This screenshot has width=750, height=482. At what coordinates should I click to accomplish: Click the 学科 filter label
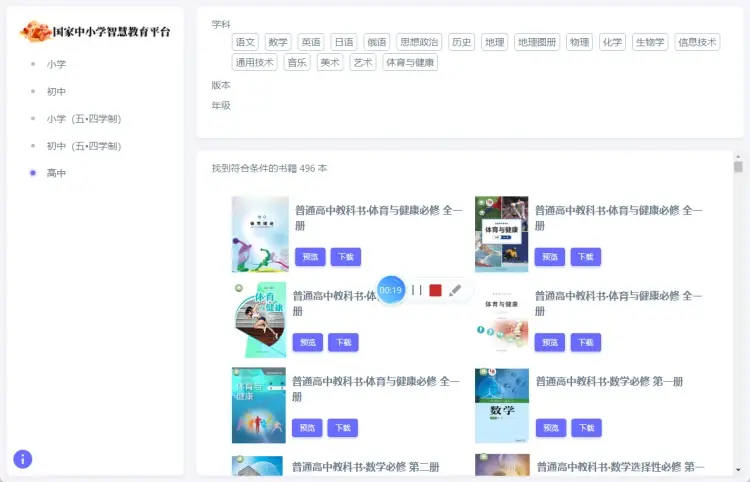221,24
